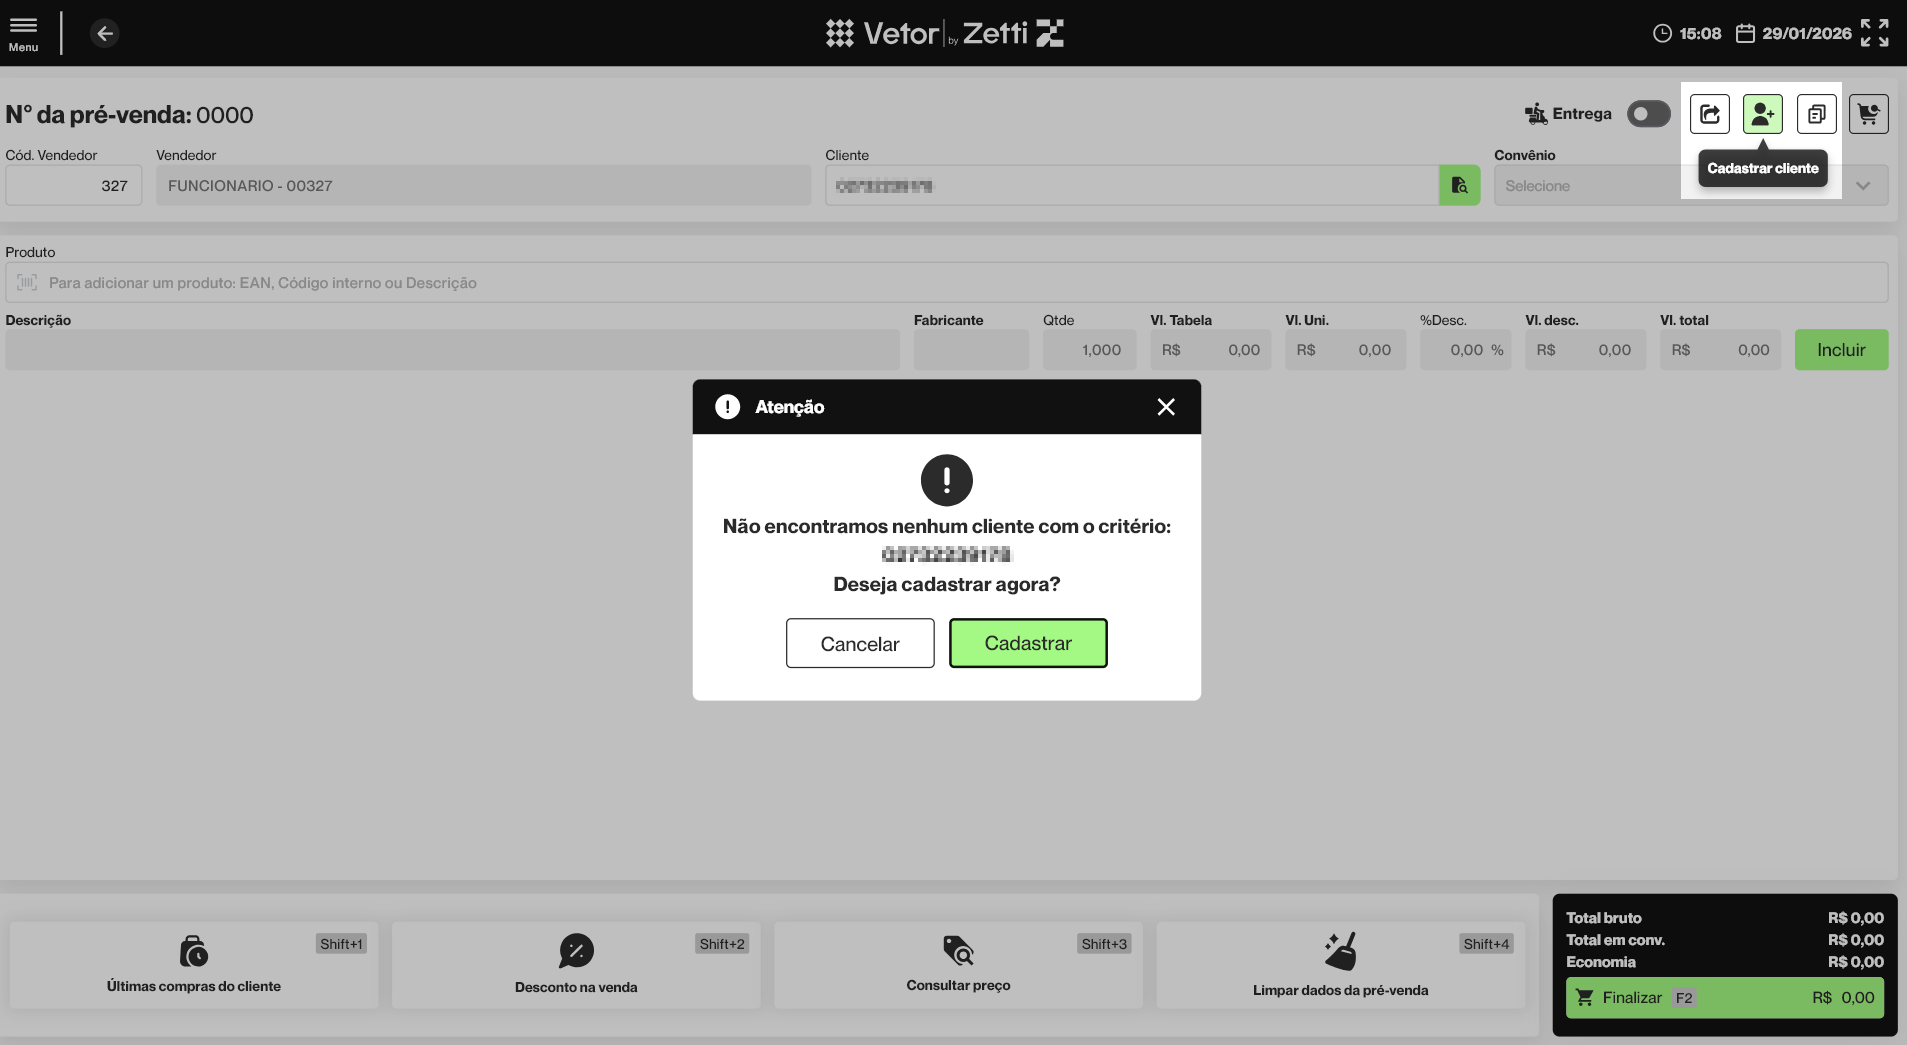Click the Vl. desc. field
Image resolution: width=1907 pixels, height=1045 pixels.
1586,350
